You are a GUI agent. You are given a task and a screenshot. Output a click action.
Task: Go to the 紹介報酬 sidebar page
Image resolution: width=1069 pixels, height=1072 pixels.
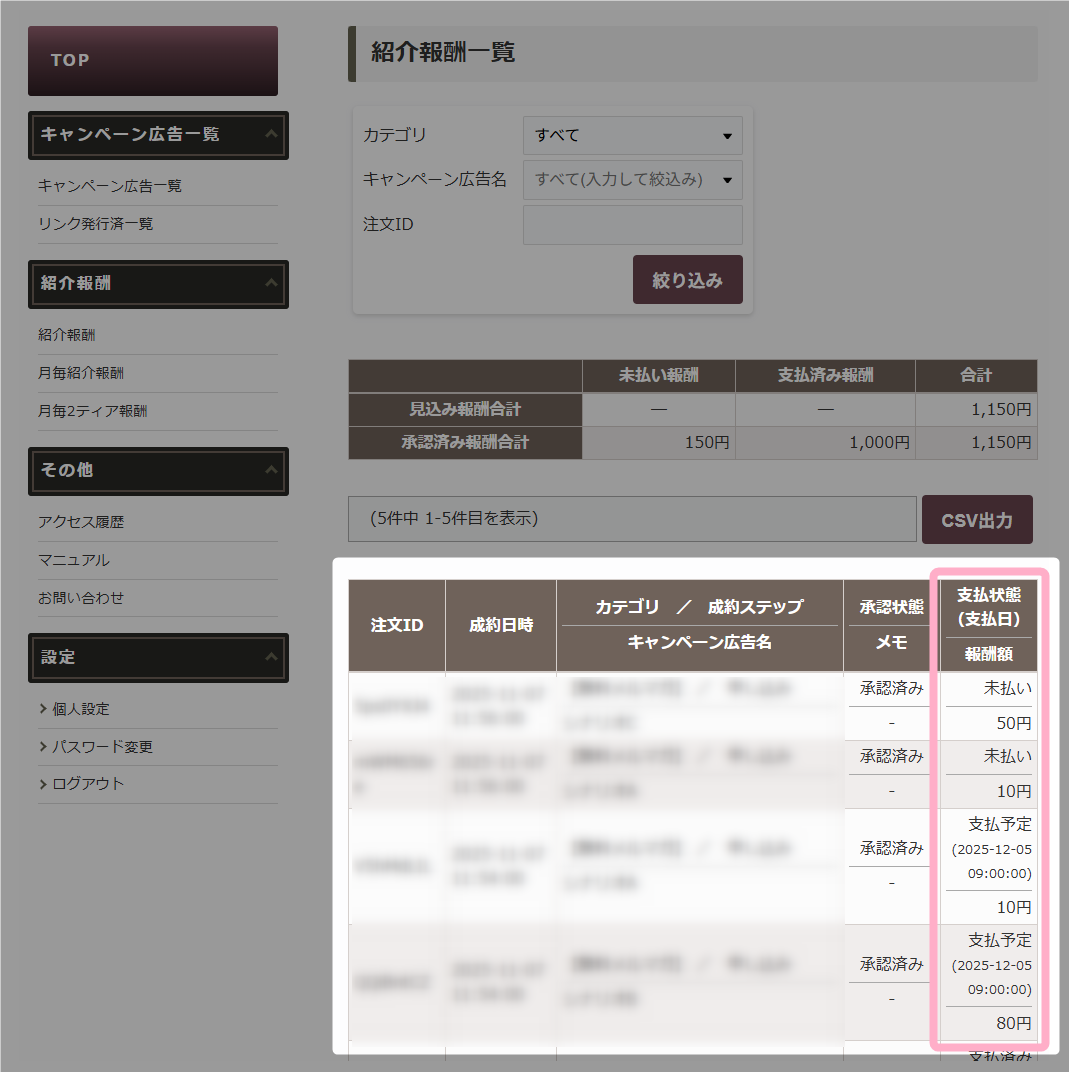pyautogui.click(x=67, y=335)
